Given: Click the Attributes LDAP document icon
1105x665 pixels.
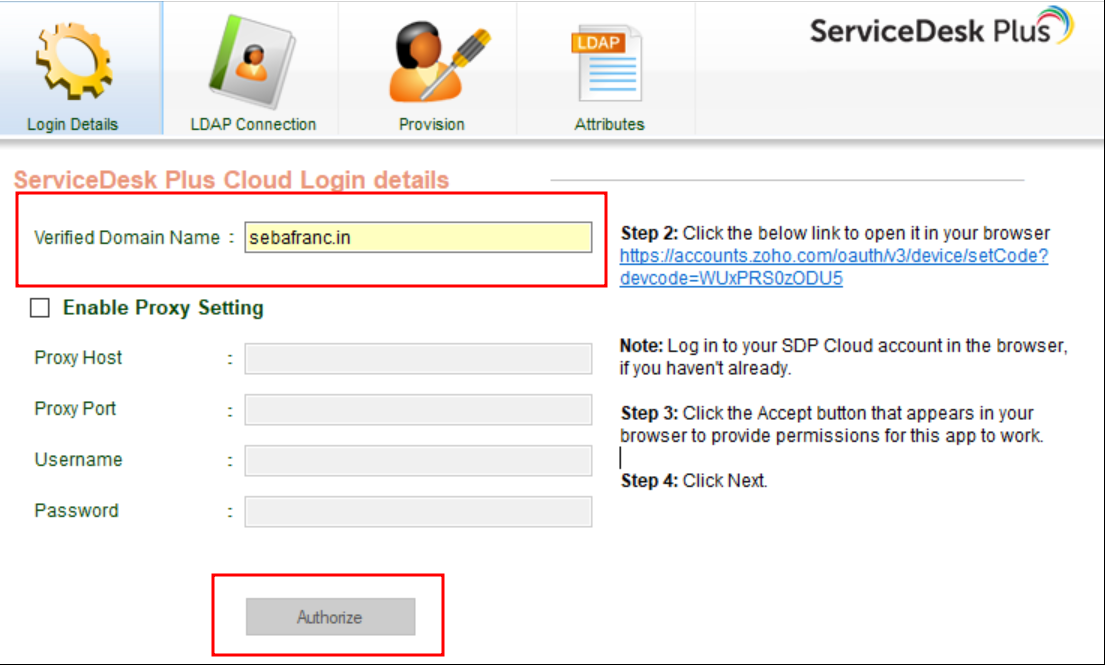Looking at the screenshot, I should click(x=608, y=65).
